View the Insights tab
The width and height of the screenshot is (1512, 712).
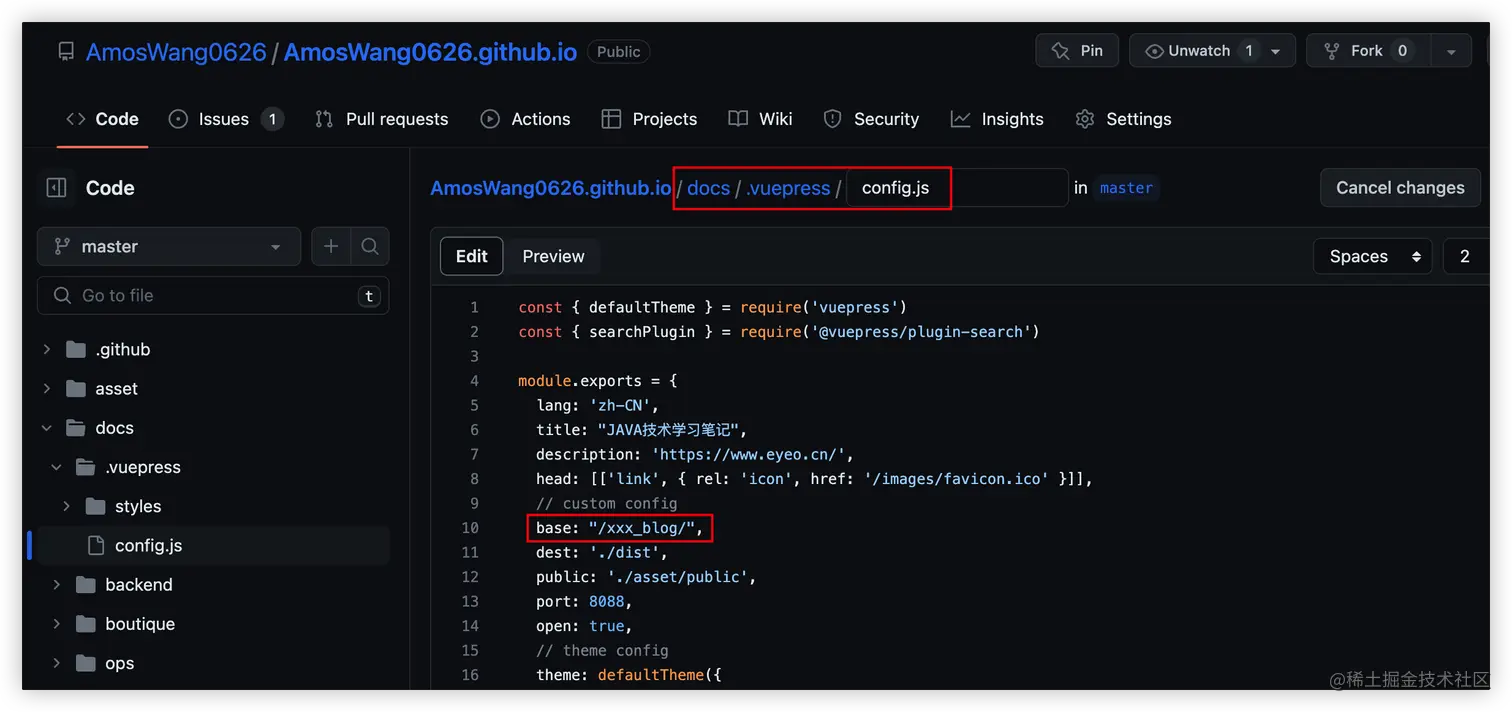(x=997, y=119)
